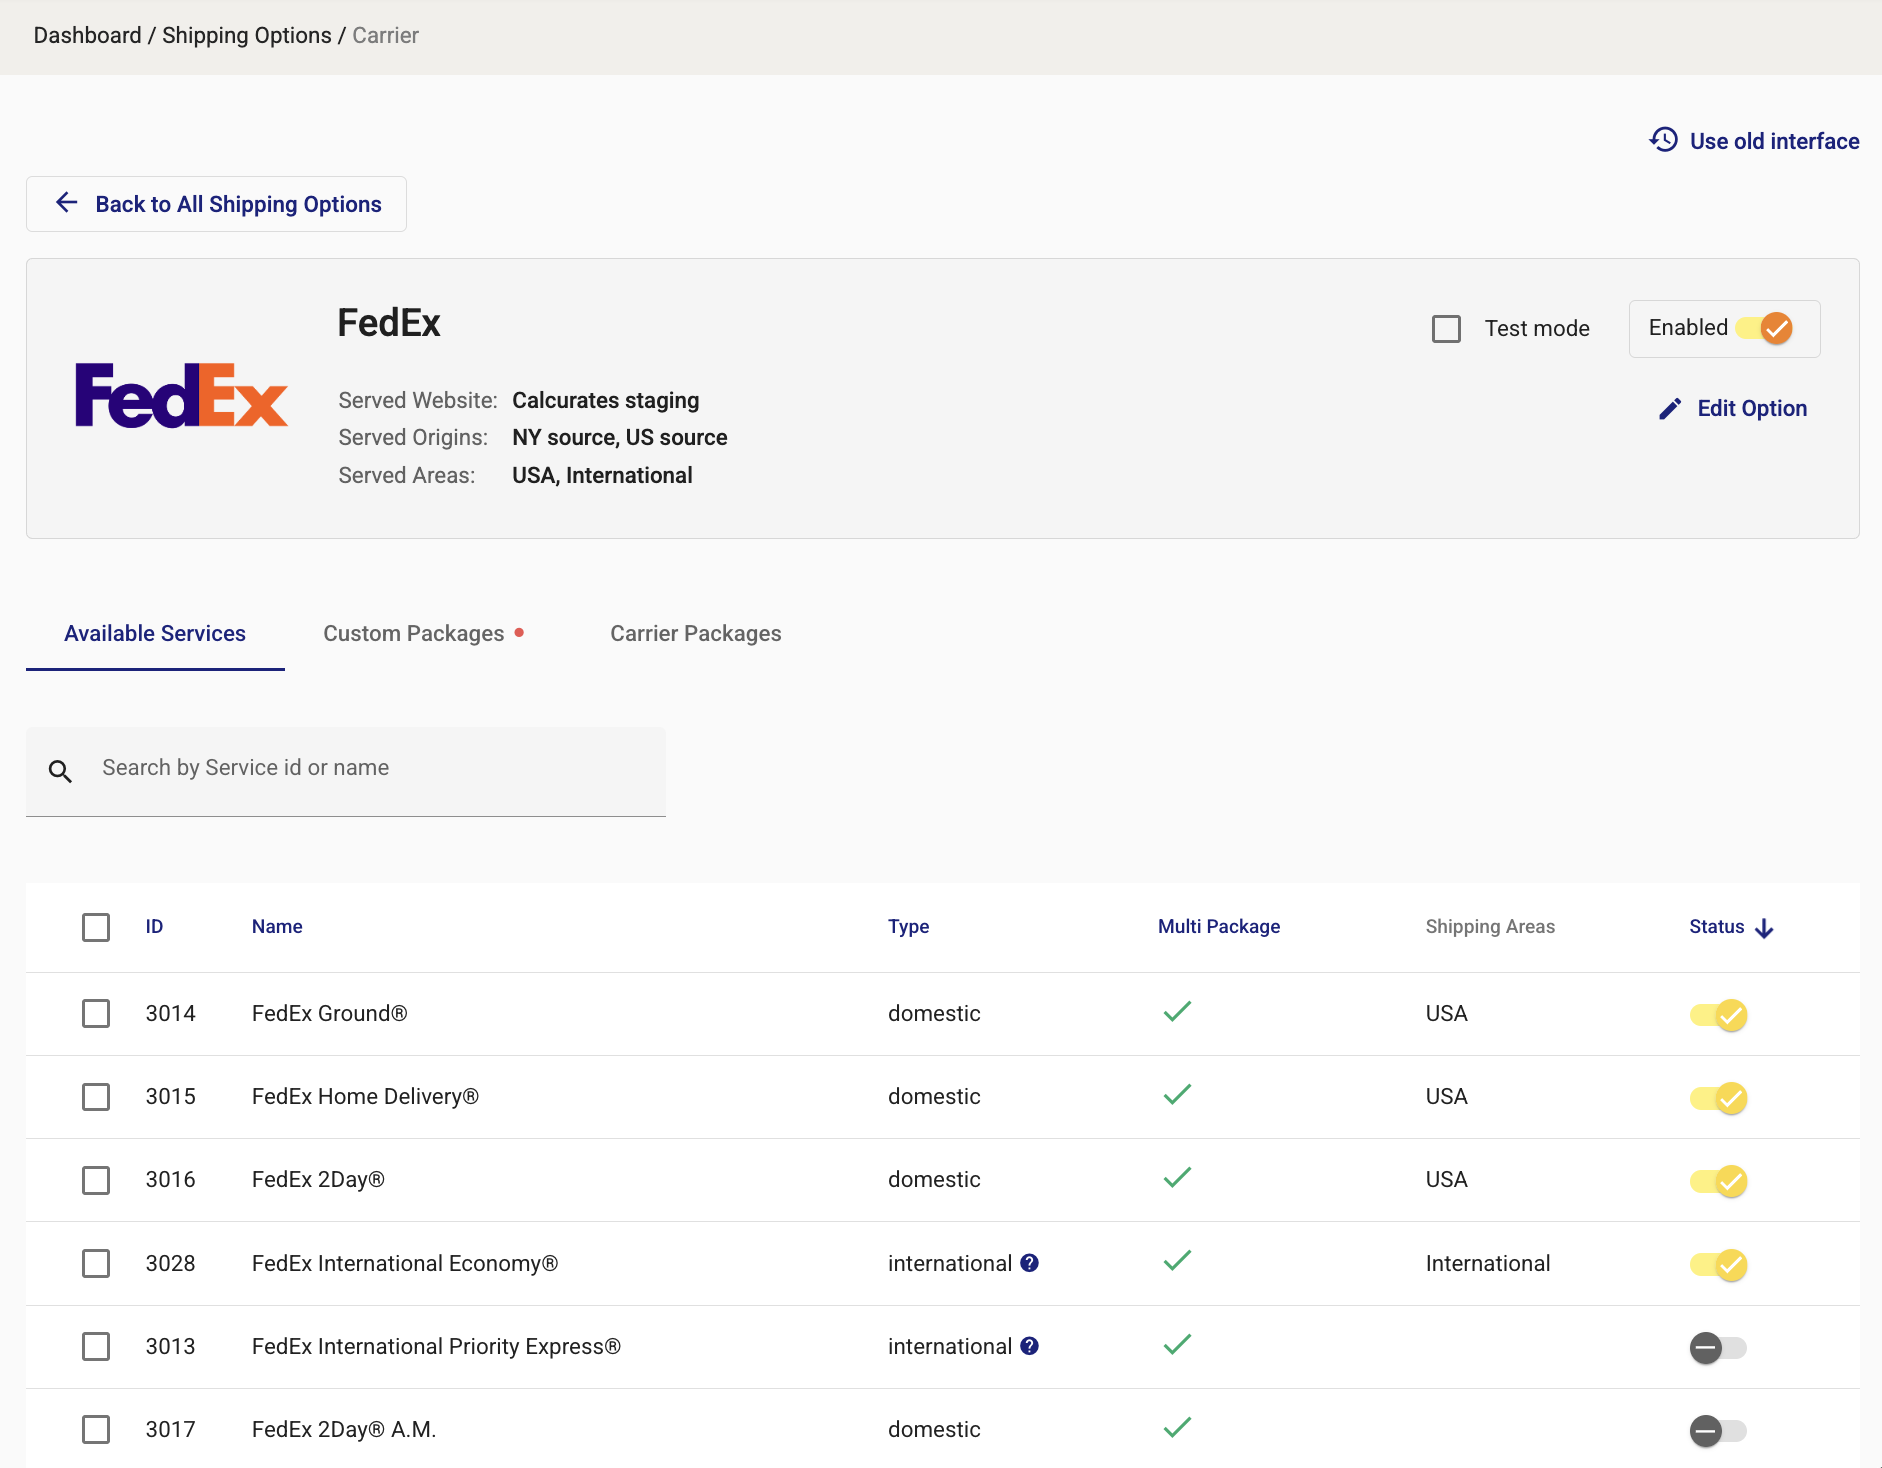Image resolution: width=1882 pixels, height=1468 pixels.
Task: Switch to Available Services tab
Action: [155, 633]
